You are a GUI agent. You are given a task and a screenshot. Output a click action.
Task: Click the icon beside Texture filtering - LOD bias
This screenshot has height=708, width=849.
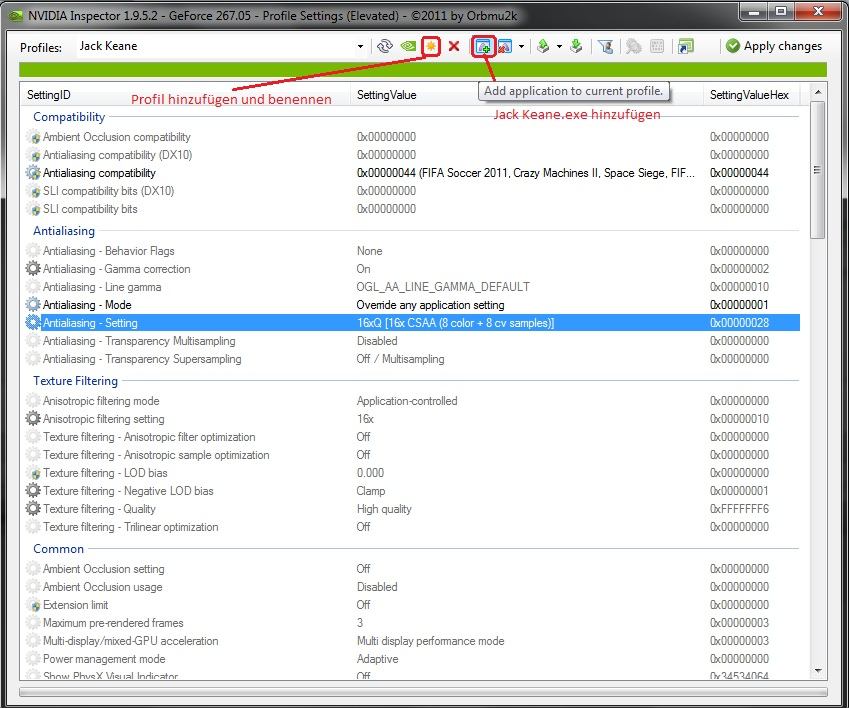click(x=33, y=473)
